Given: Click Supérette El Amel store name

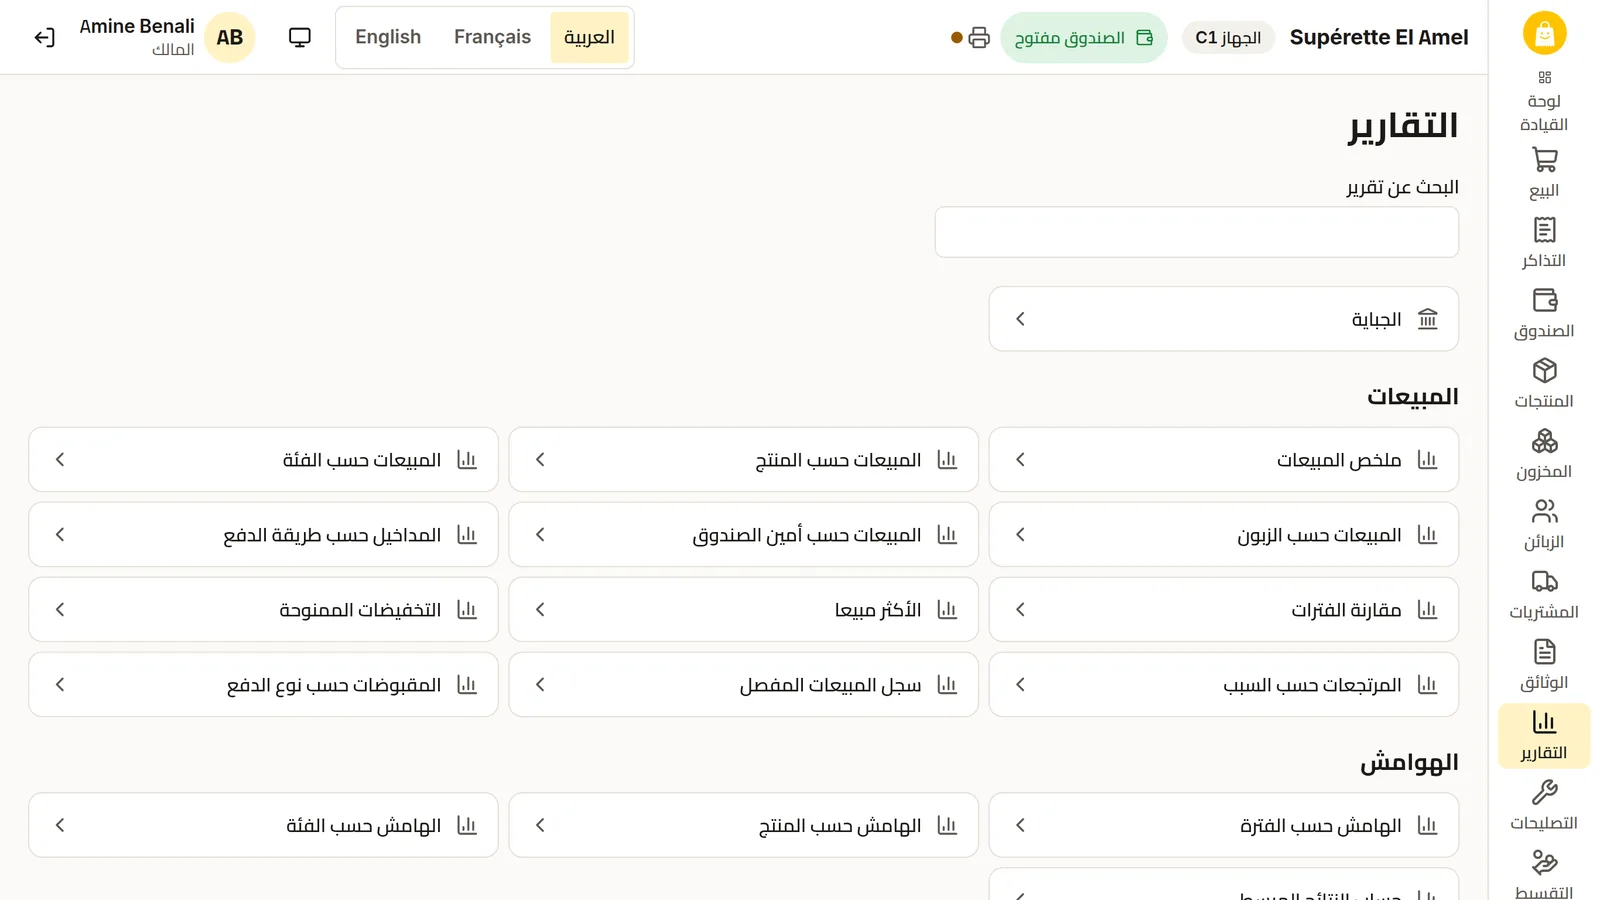Looking at the screenshot, I should point(1379,38).
